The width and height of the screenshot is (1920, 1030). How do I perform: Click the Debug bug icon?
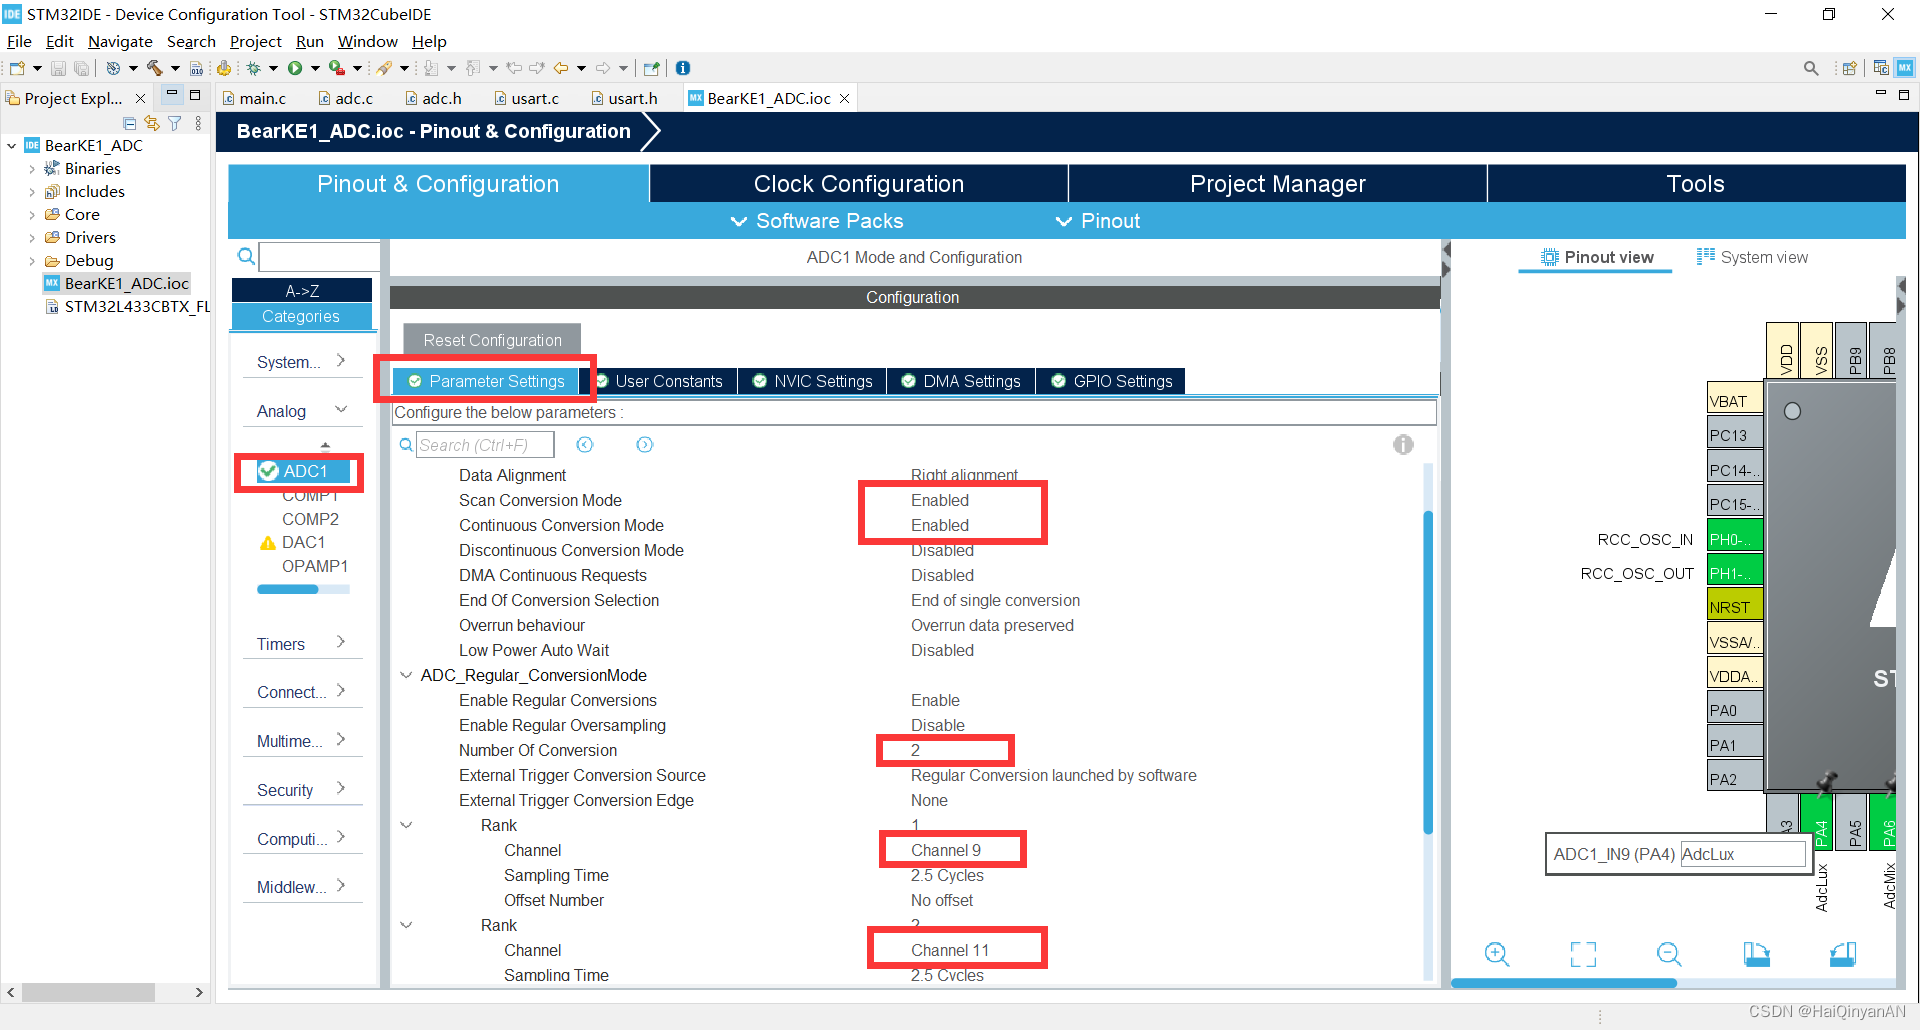(254, 68)
